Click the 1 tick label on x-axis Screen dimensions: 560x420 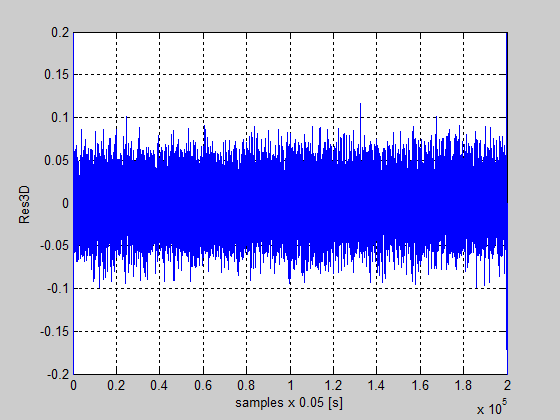click(290, 386)
